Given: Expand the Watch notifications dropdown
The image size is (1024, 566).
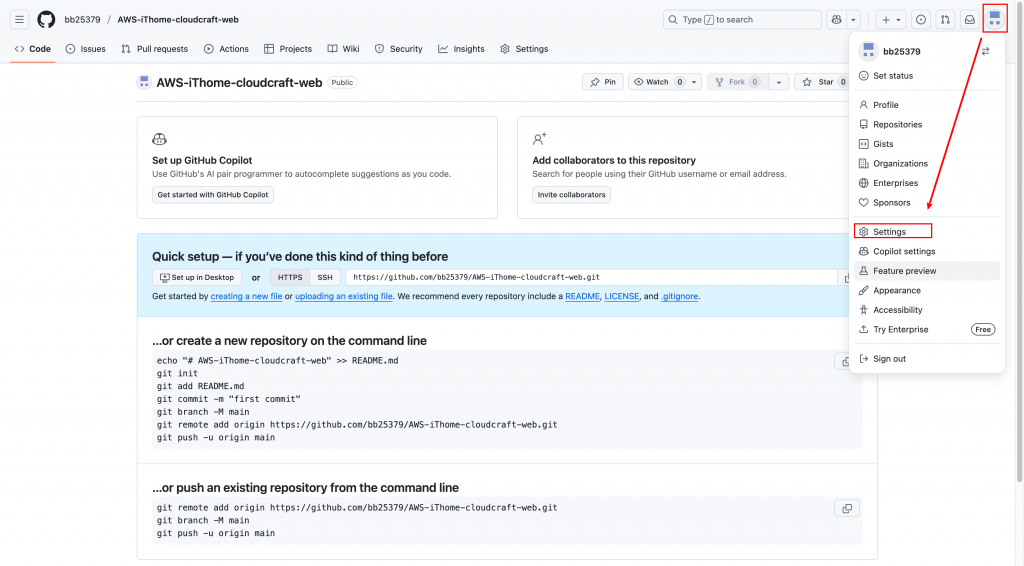Looking at the screenshot, I should (692, 82).
